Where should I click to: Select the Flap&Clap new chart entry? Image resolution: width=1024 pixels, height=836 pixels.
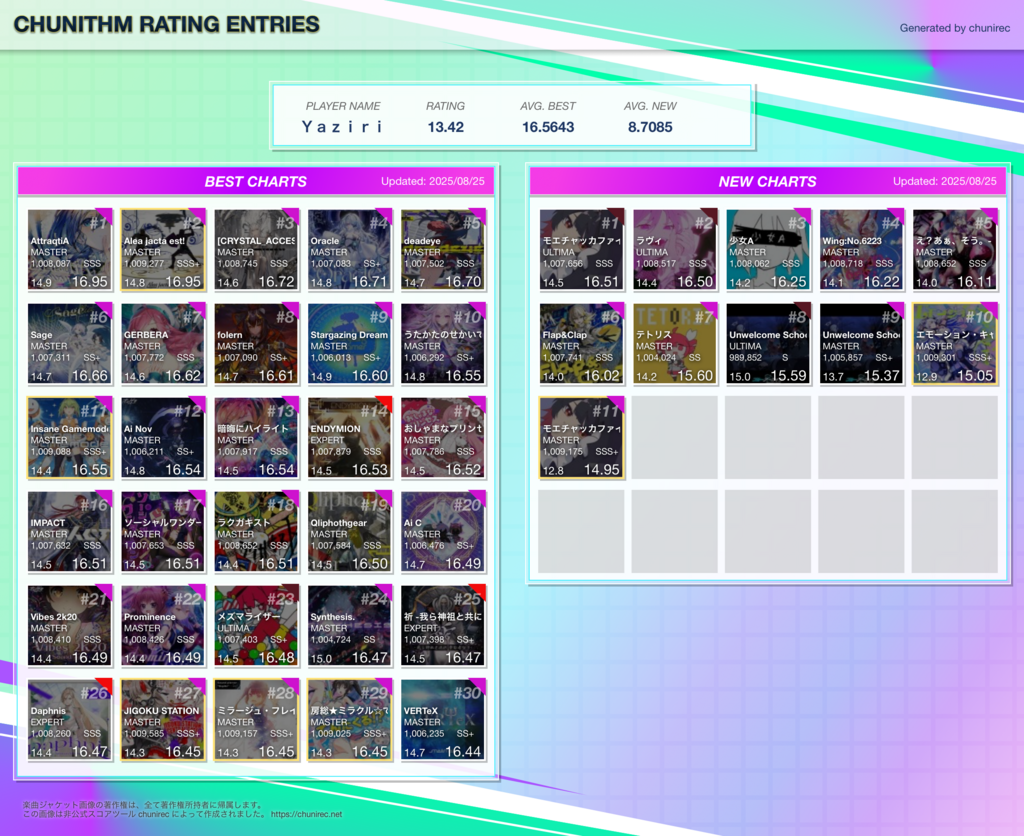tap(581, 344)
